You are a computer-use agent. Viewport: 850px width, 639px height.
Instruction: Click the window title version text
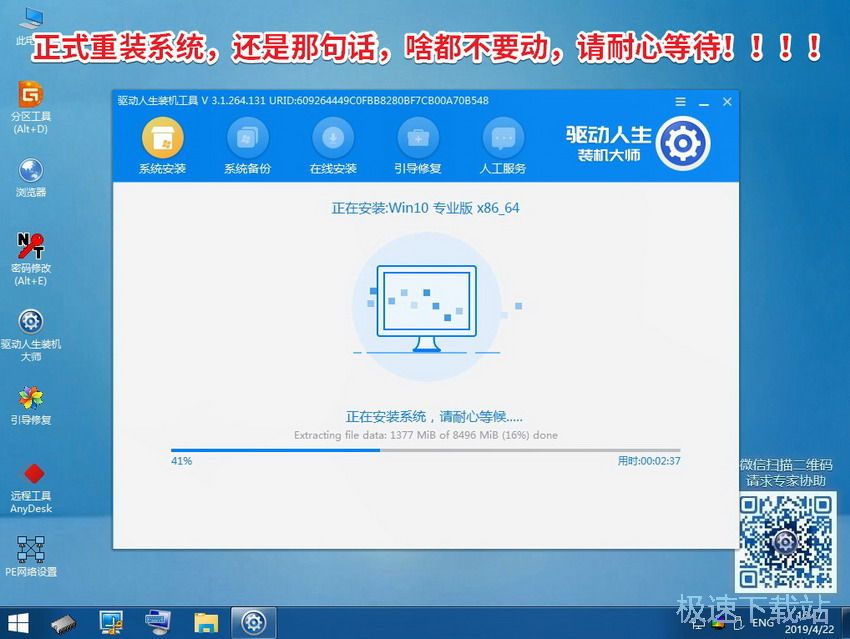(x=303, y=101)
